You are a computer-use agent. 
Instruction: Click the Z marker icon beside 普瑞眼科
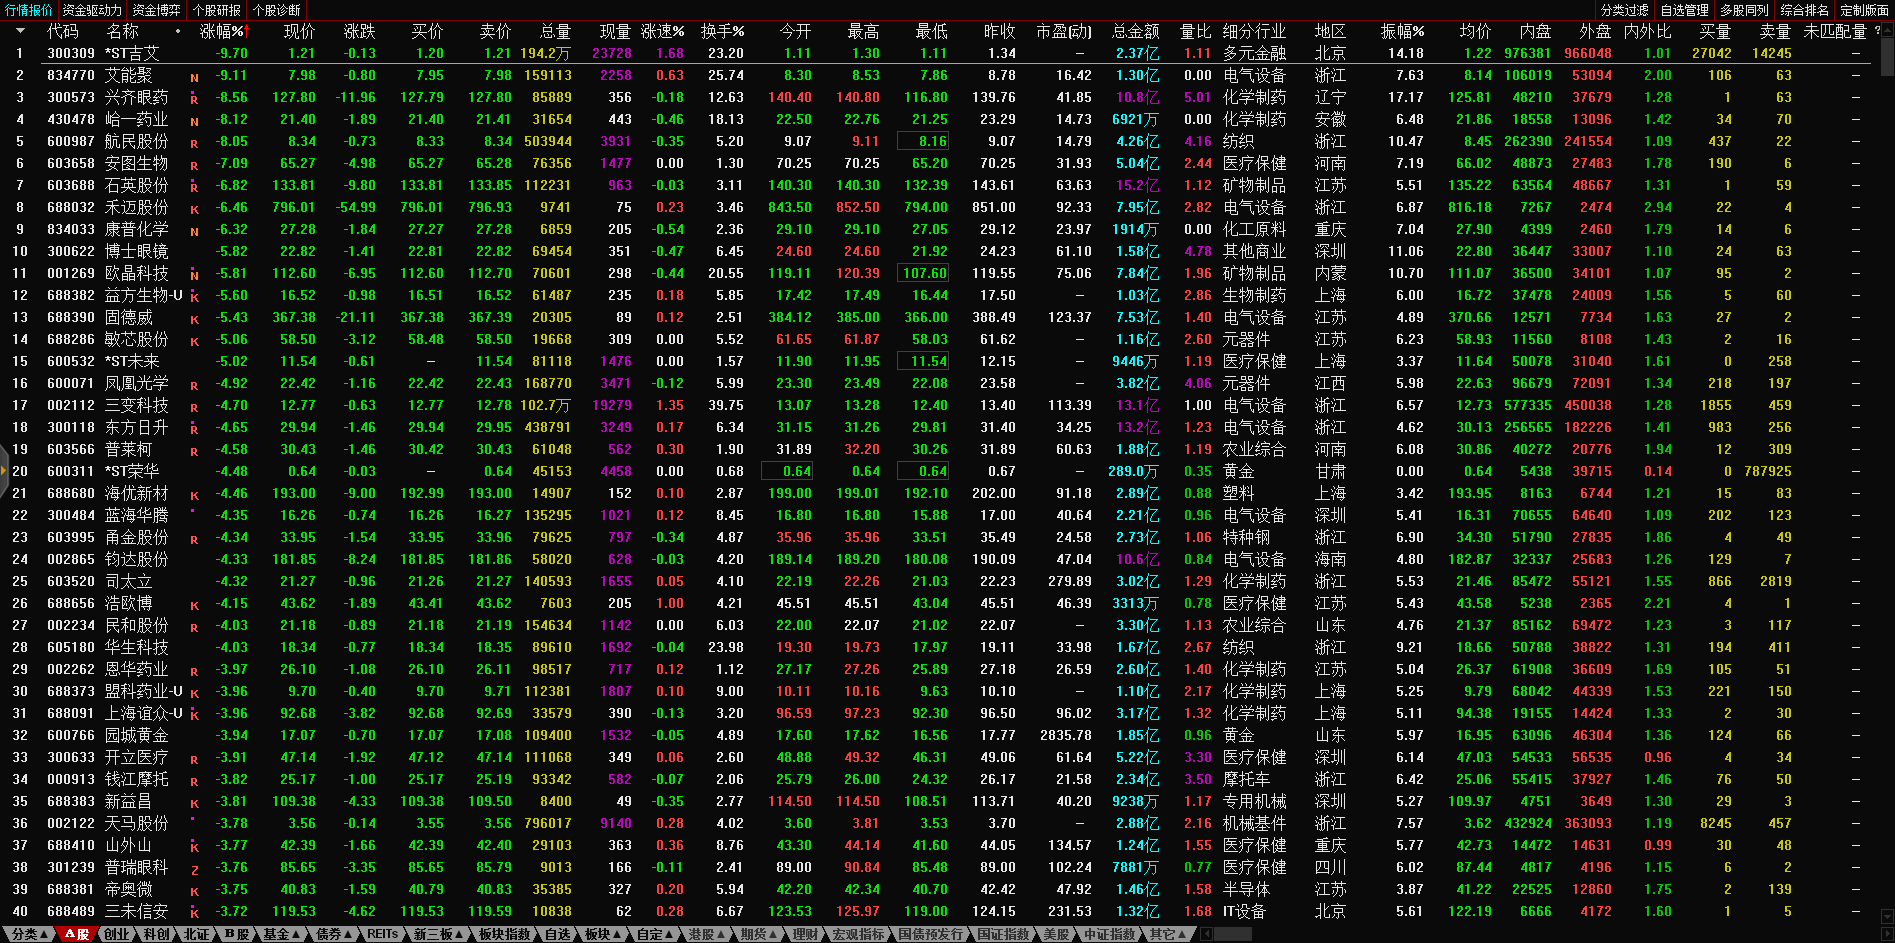[x=194, y=869]
